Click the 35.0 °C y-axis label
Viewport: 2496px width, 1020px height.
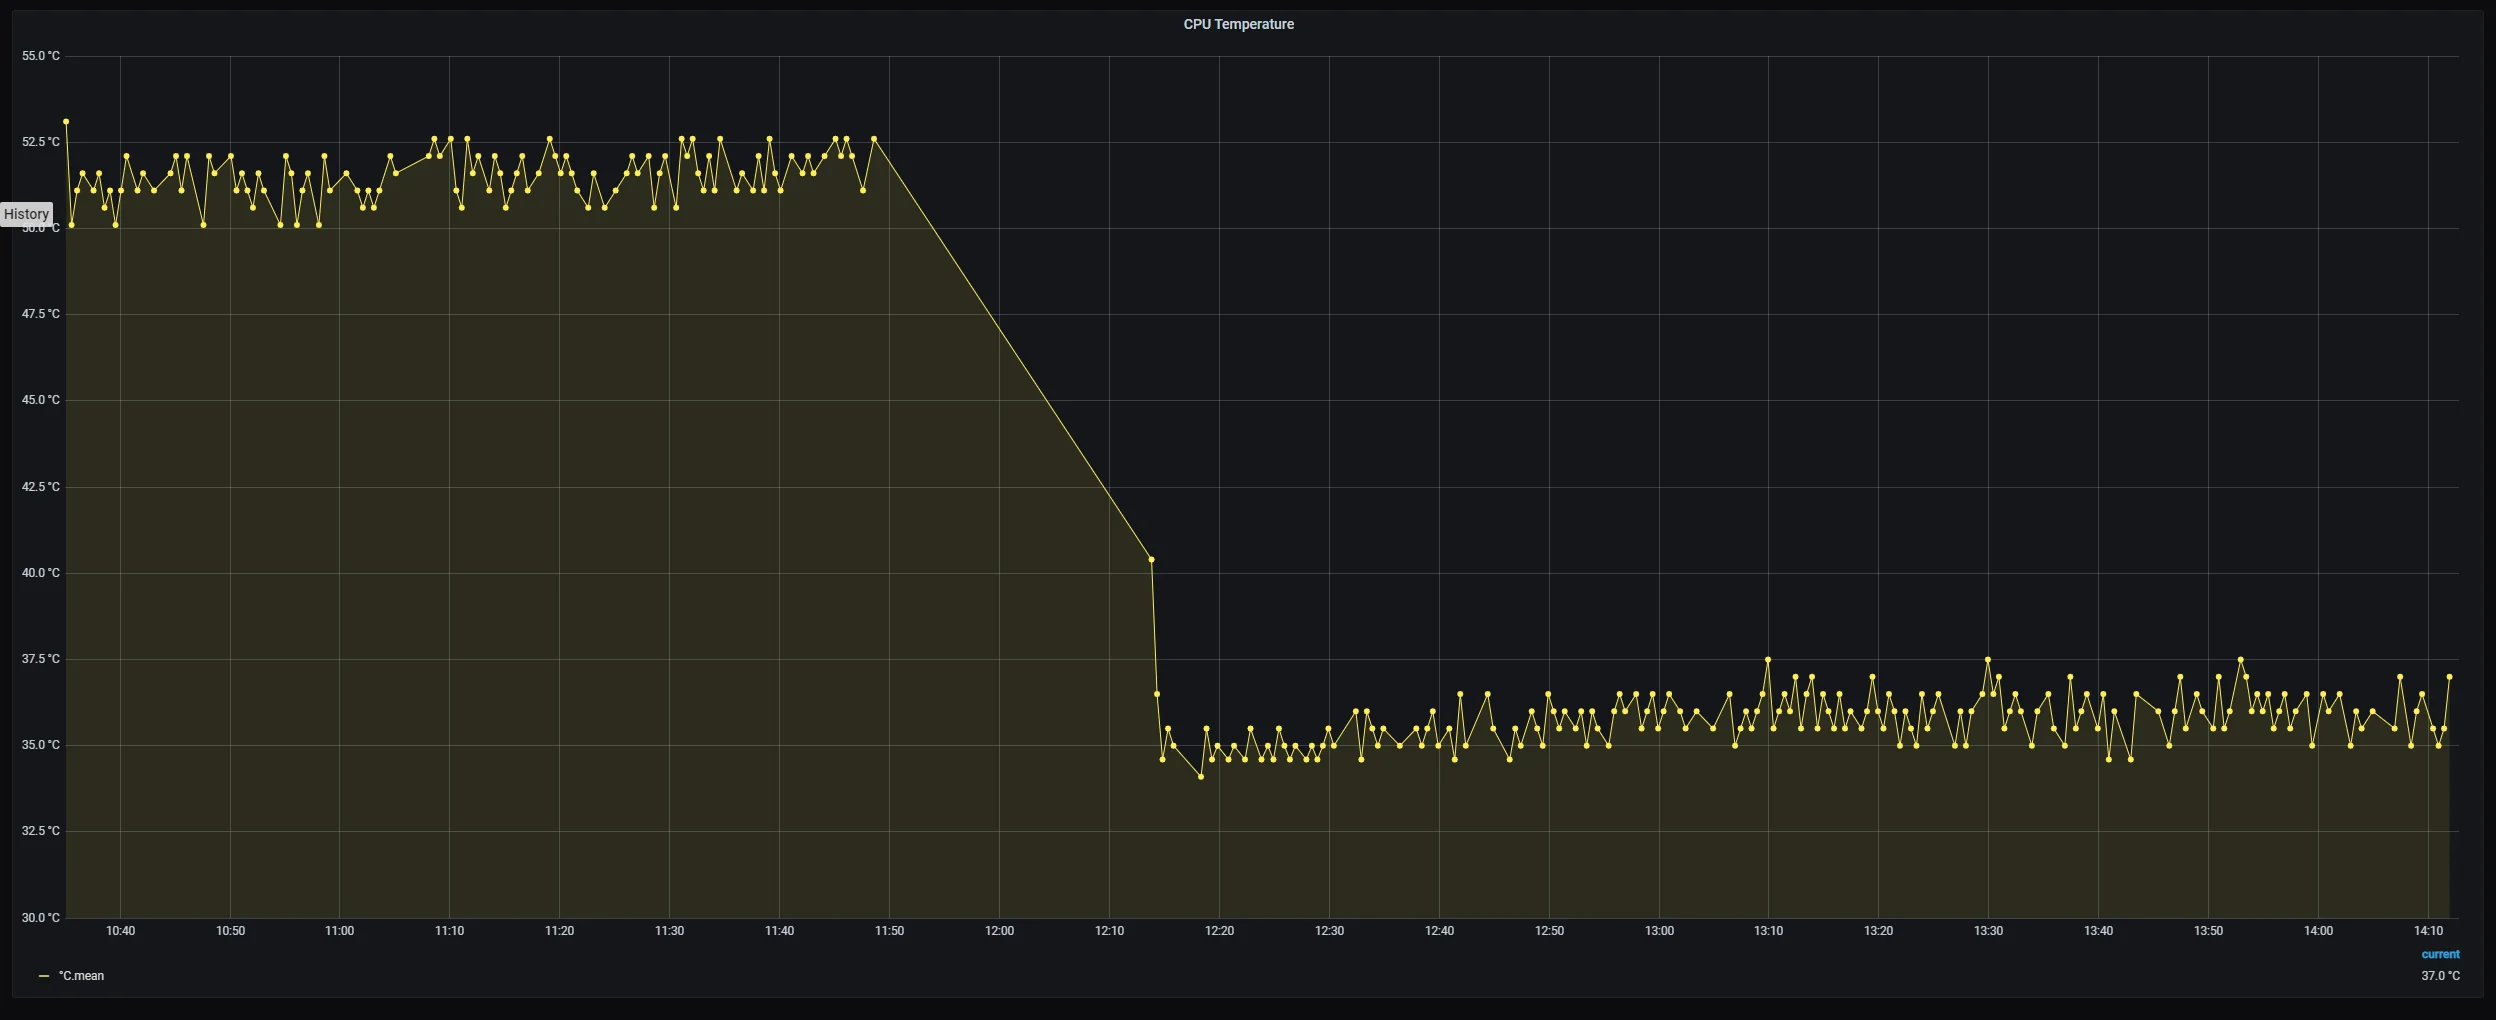[41, 745]
